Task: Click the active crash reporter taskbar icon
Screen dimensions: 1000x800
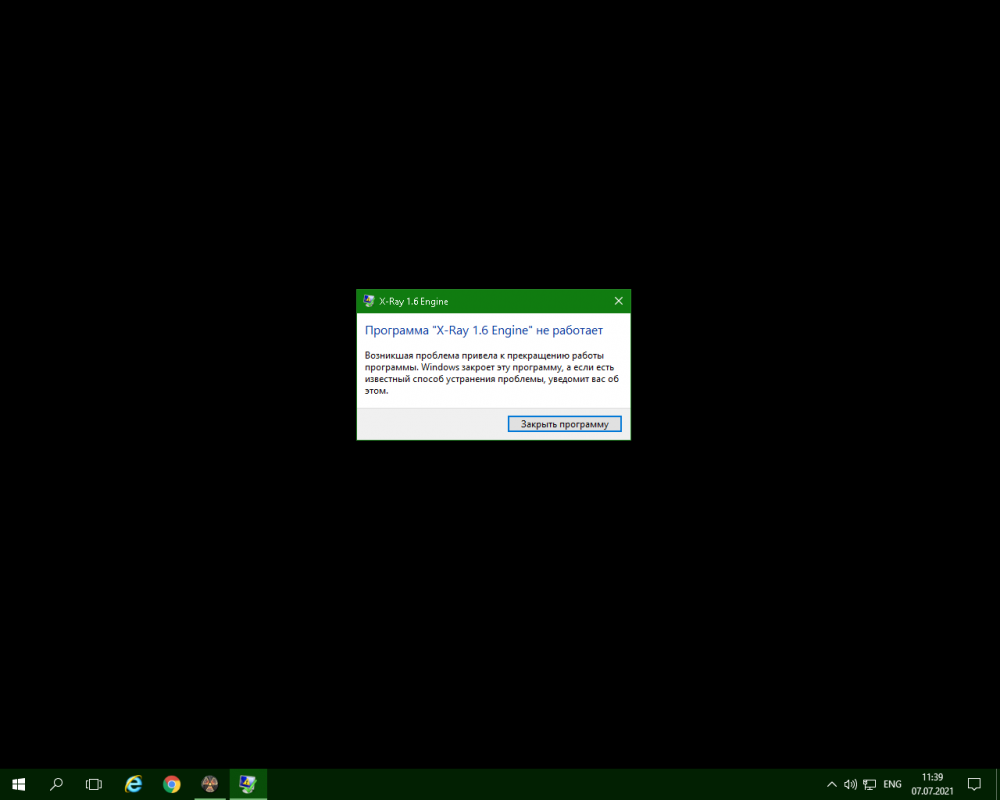Action: [x=247, y=784]
